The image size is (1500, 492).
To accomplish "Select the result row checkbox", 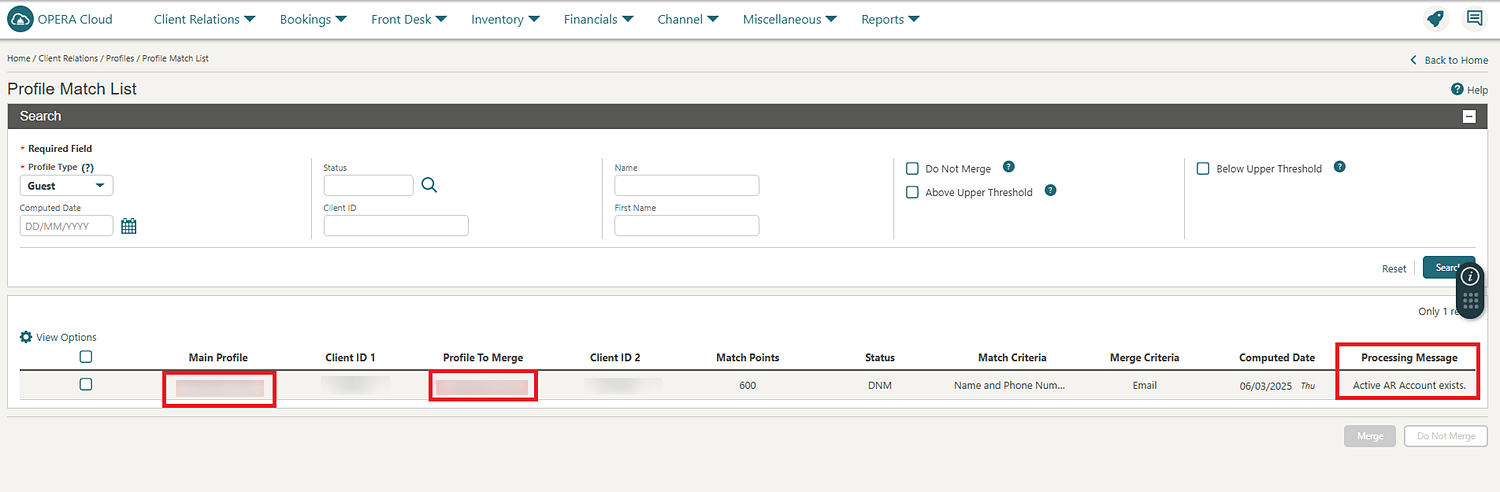I will click(x=86, y=384).
